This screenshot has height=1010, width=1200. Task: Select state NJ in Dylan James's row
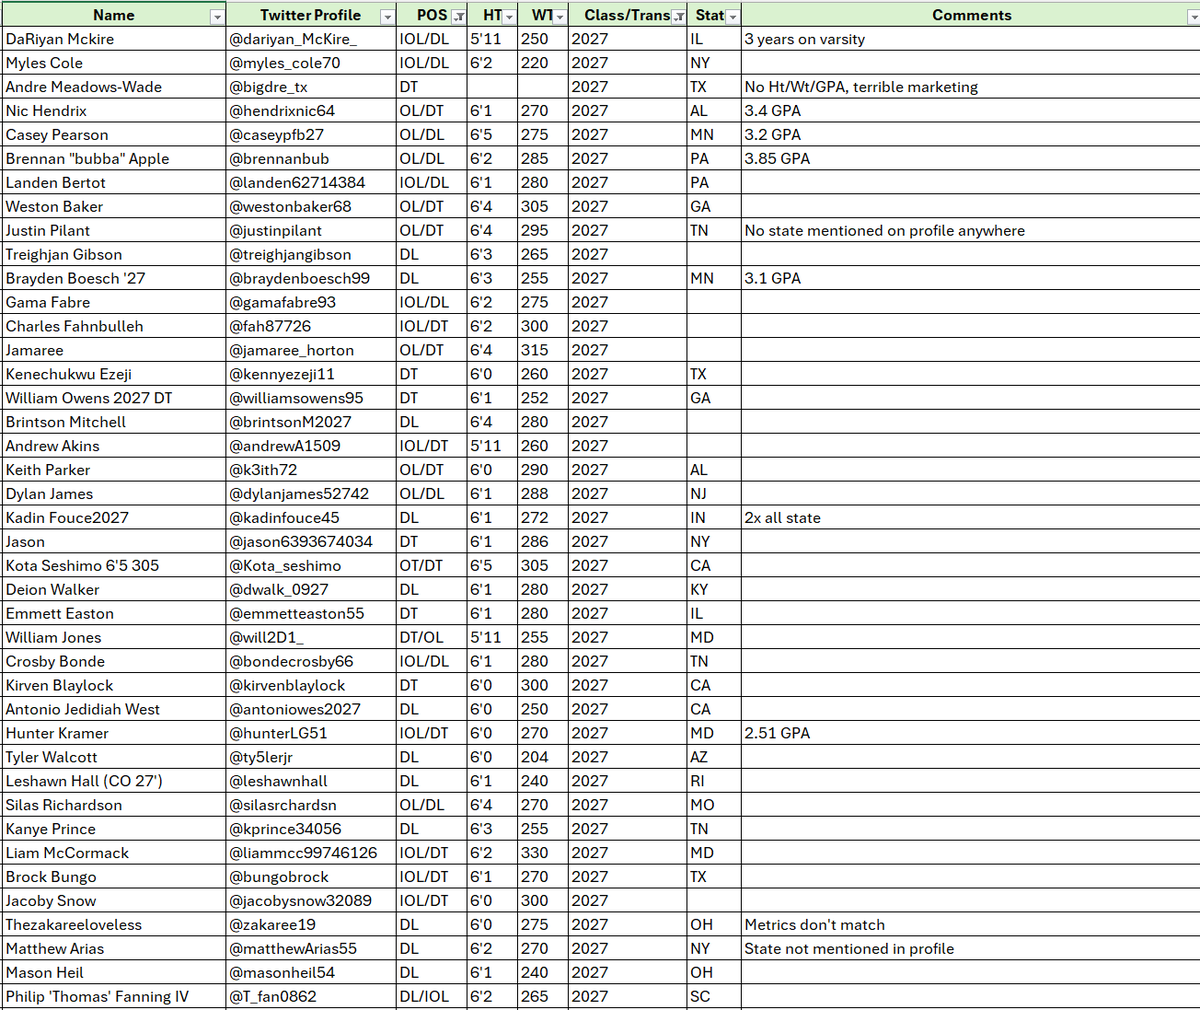coord(714,494)
